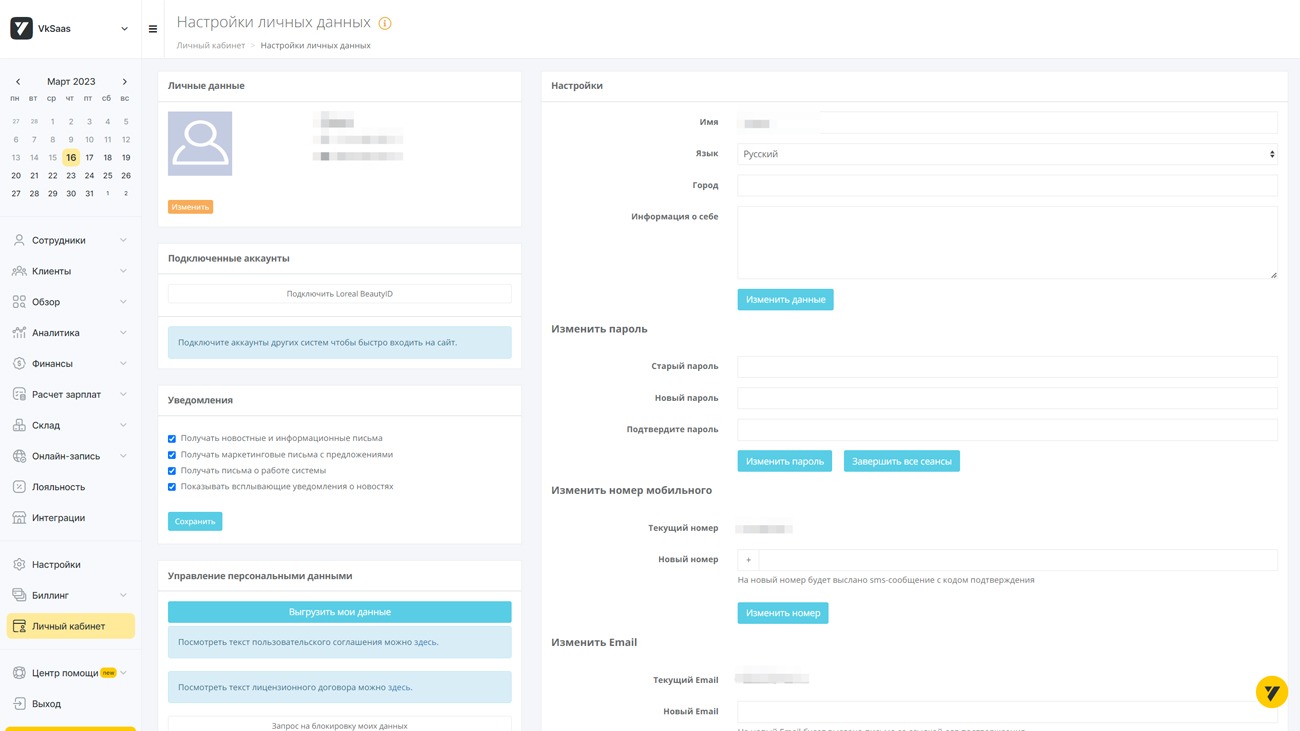Go to next month in calendar
This screenshot has width=1300, height=731.
(125, 82)
